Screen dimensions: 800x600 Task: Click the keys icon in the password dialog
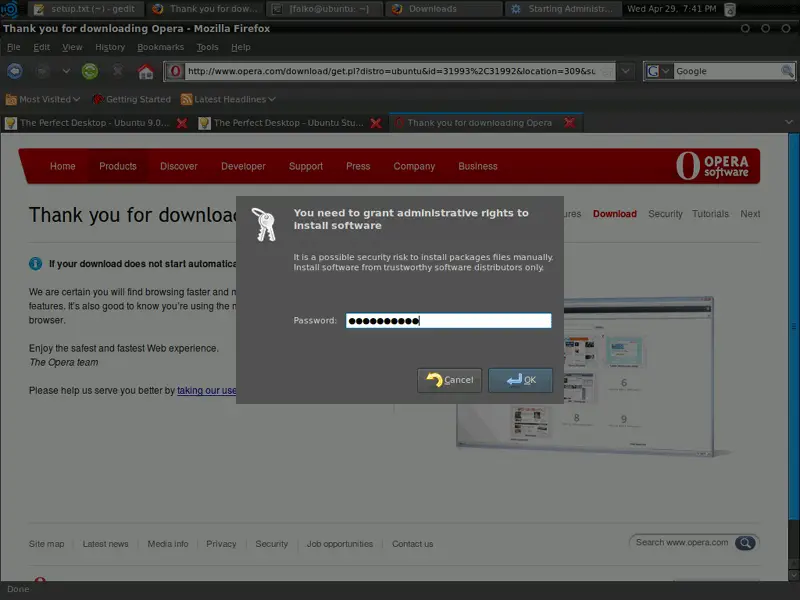[x=264, y=224]
